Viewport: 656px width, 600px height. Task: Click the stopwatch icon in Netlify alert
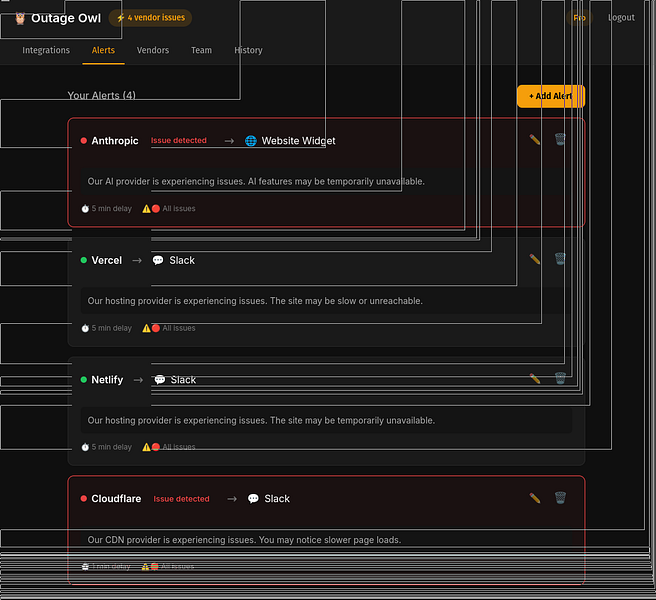point(85,447)
